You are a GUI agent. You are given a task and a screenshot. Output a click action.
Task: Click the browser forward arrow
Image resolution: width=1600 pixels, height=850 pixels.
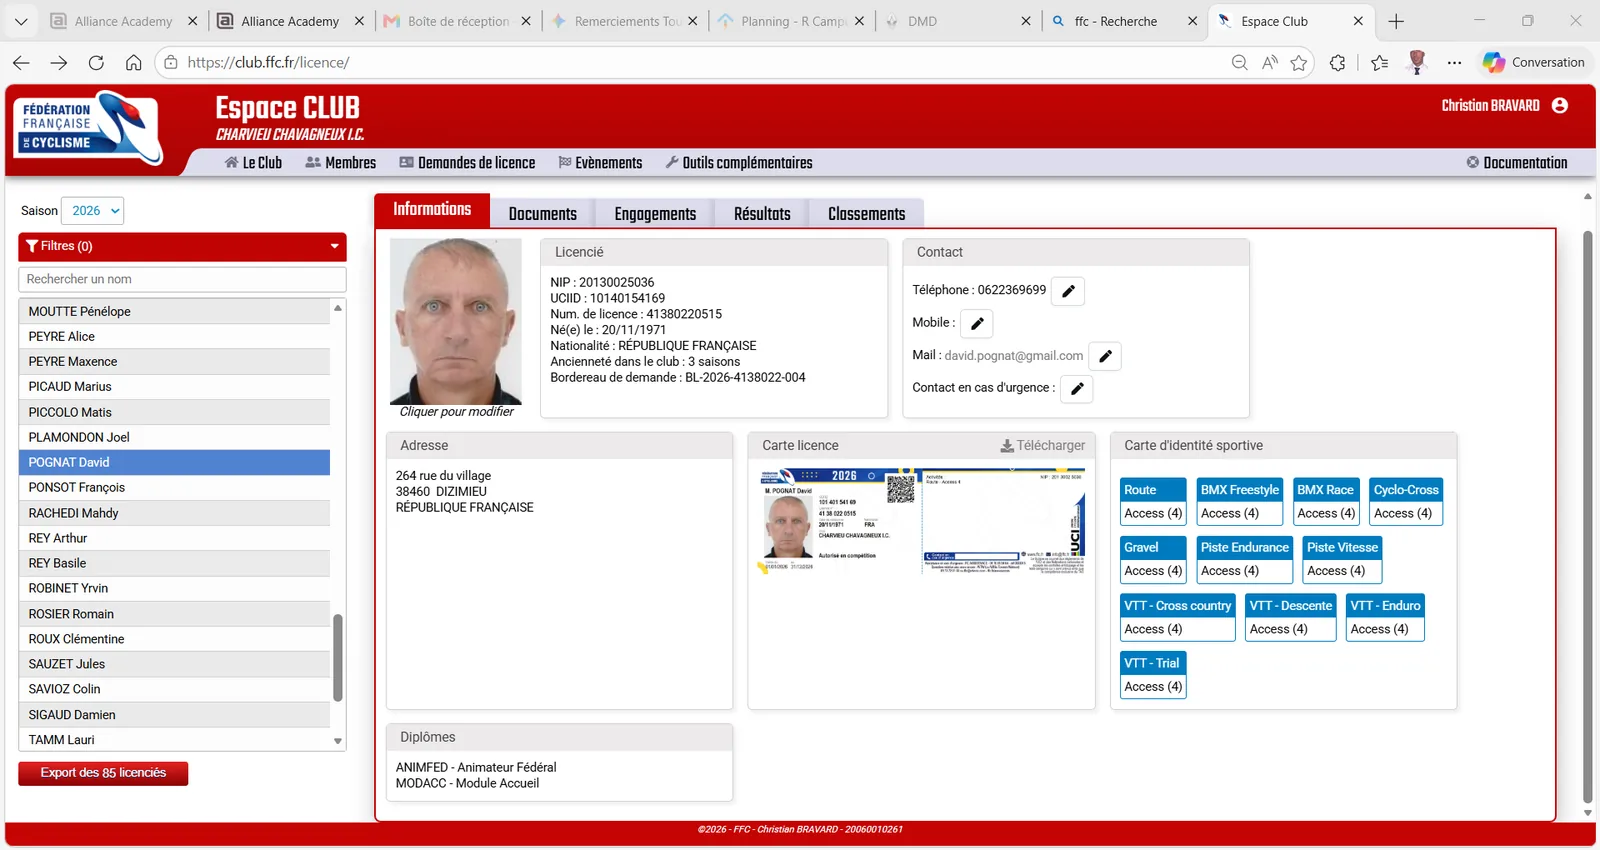[x=59, y=62]
